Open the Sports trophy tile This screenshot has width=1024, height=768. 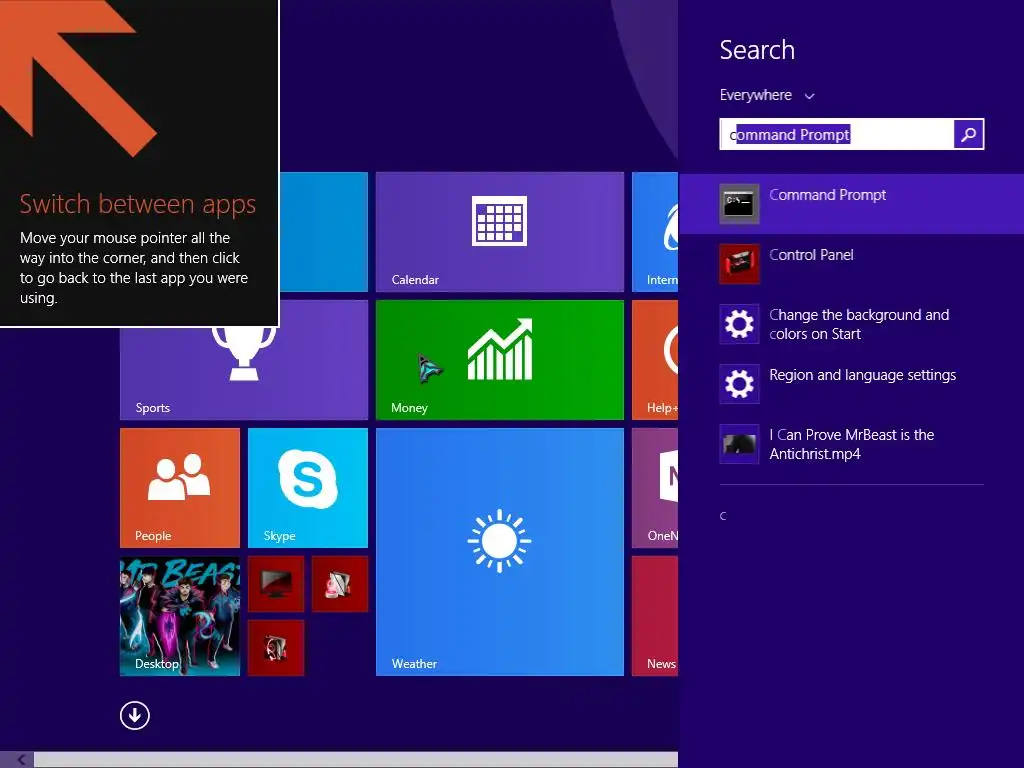(x=244, y=372)
